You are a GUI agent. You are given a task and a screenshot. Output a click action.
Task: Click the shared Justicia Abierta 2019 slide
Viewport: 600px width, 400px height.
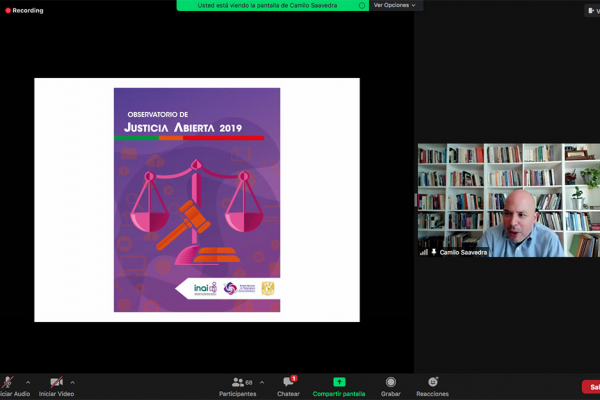tap(197, 200)
